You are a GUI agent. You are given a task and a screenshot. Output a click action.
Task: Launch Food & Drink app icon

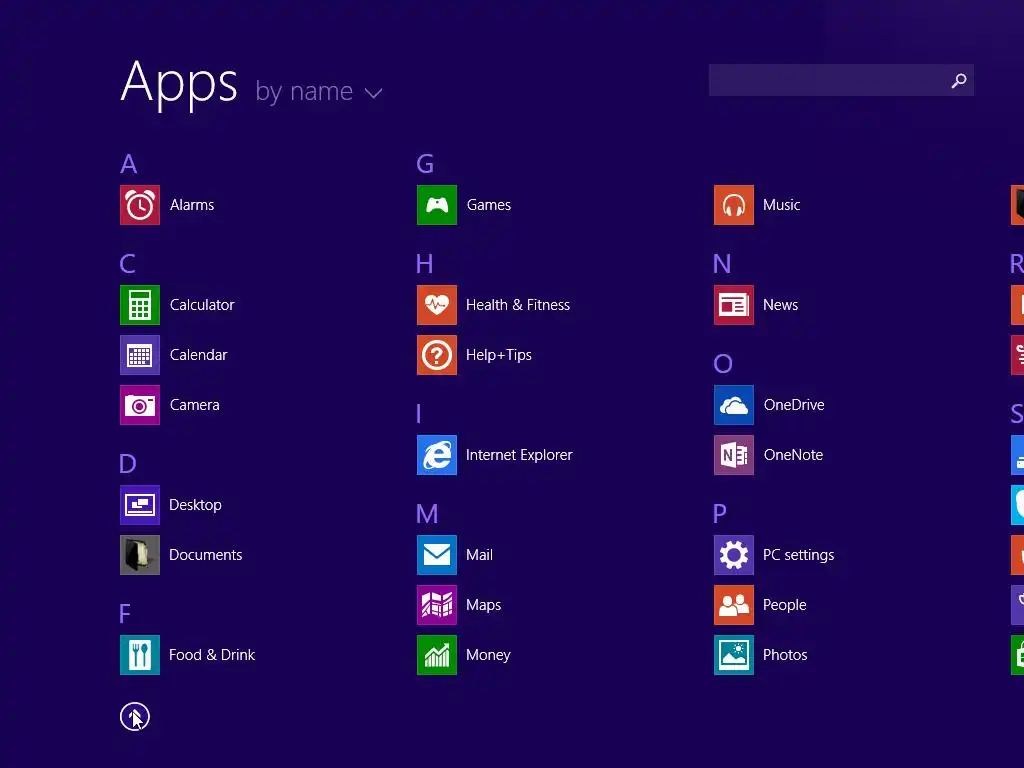[x=140, y=655]
